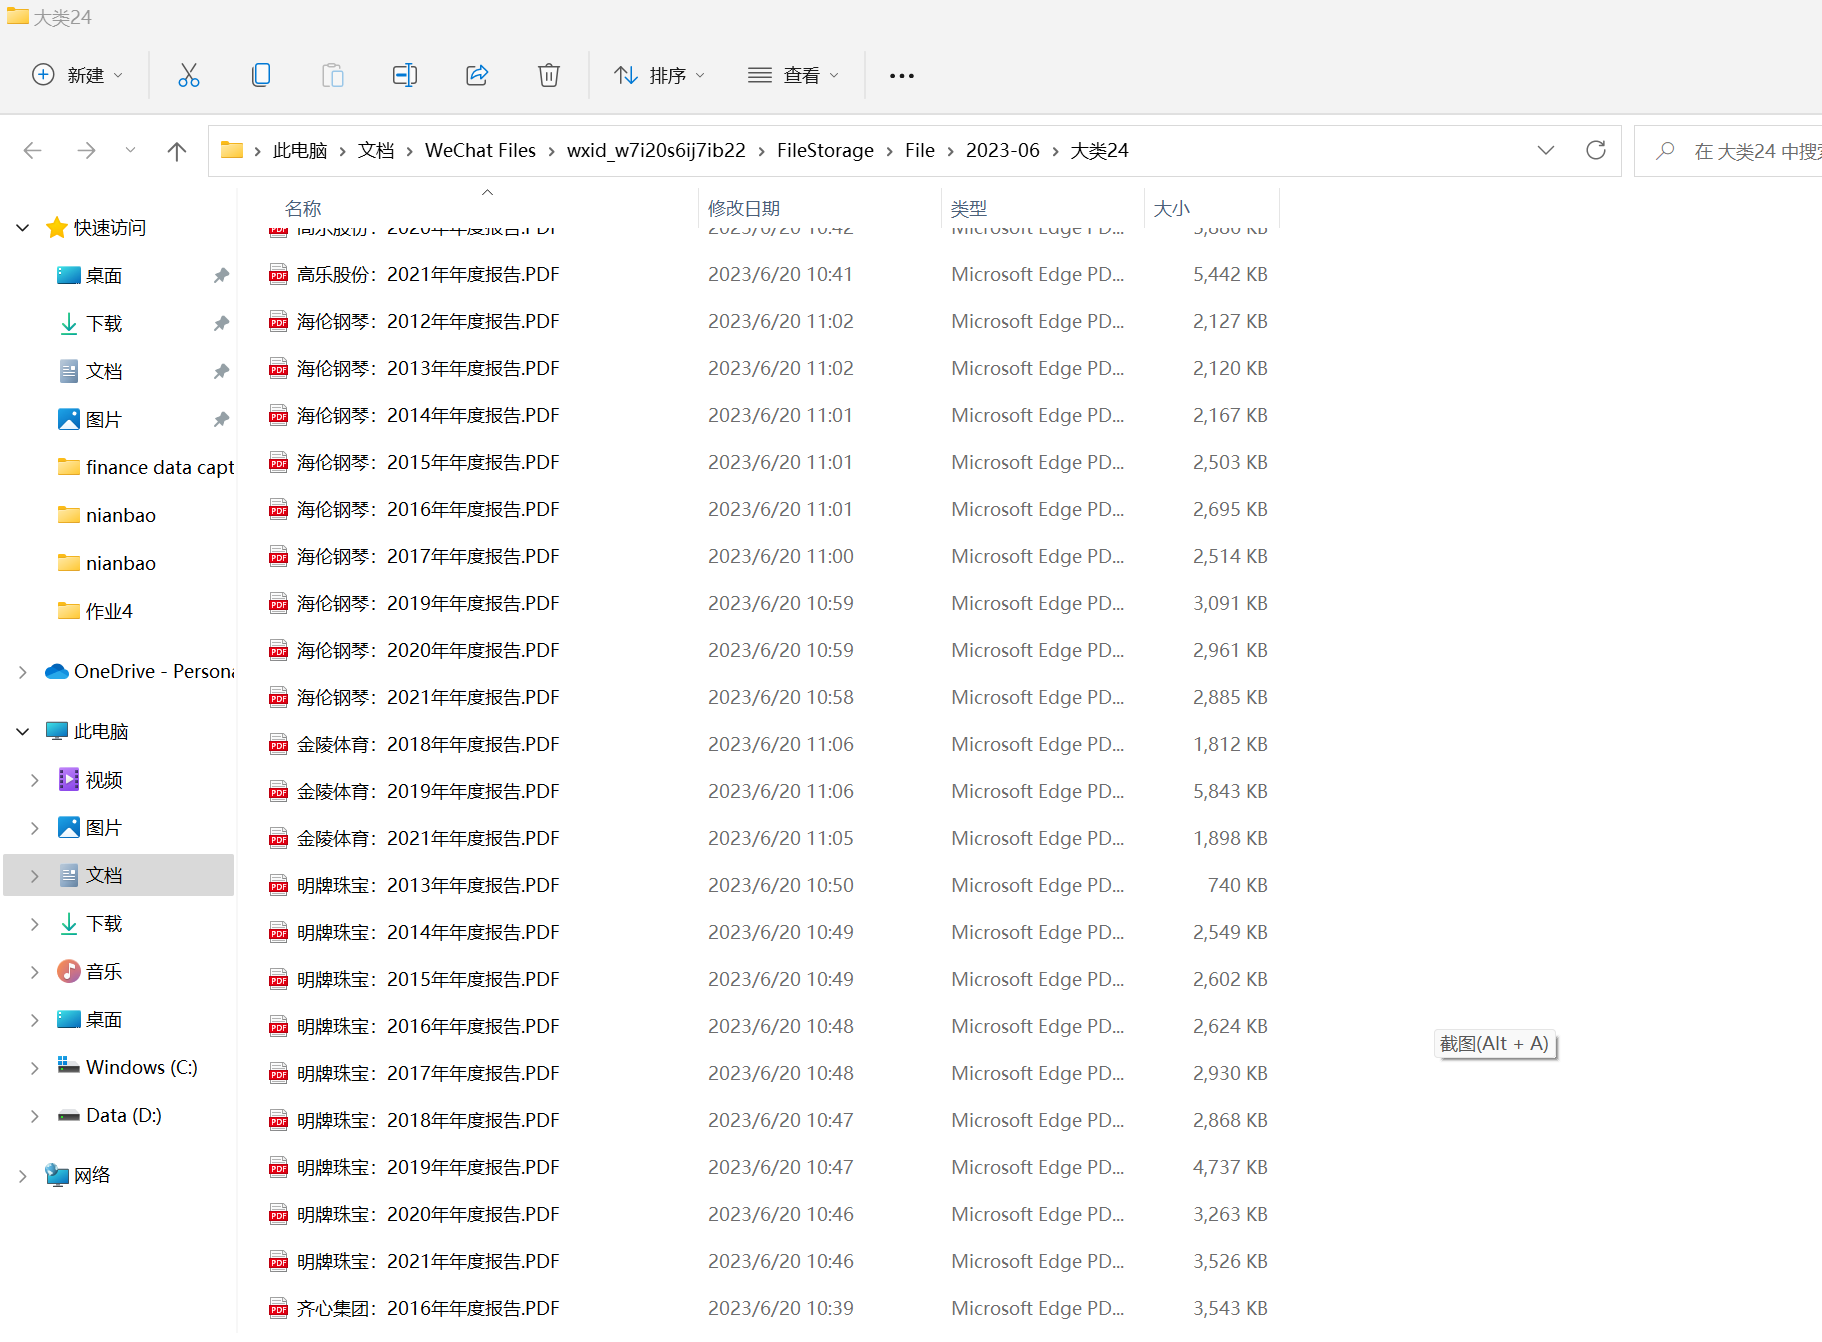Open the 排序 sort dropdown
Viewport: 1822px width, 1342px height.
click(x=660, y=75)
